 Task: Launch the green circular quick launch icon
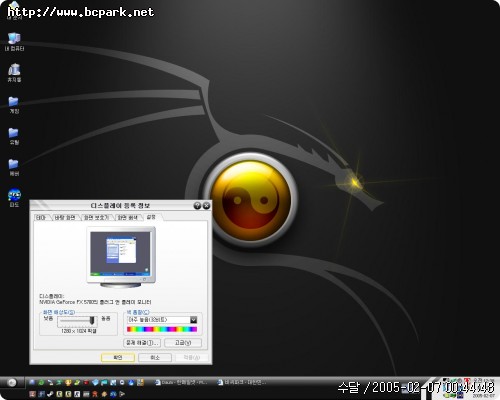click(x=41, y=382)
